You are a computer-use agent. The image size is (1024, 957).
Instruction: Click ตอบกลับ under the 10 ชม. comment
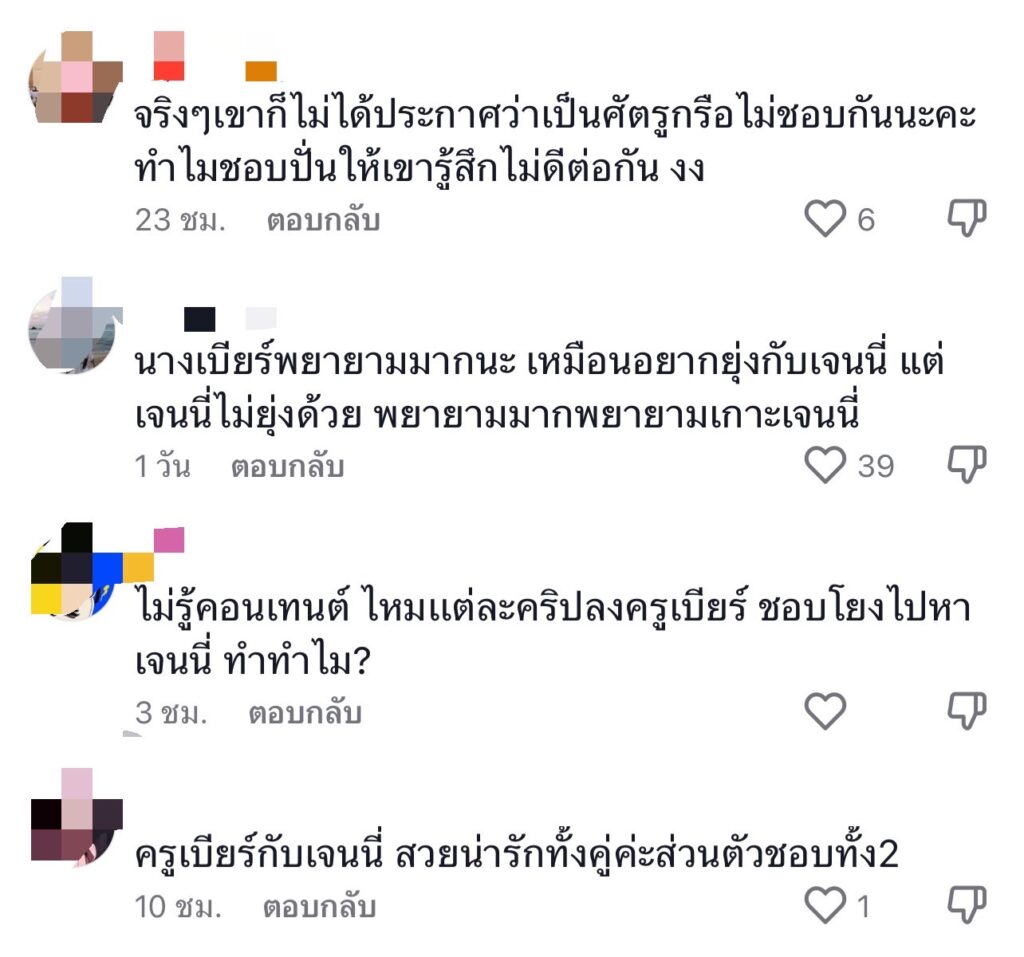coord(319,907)
